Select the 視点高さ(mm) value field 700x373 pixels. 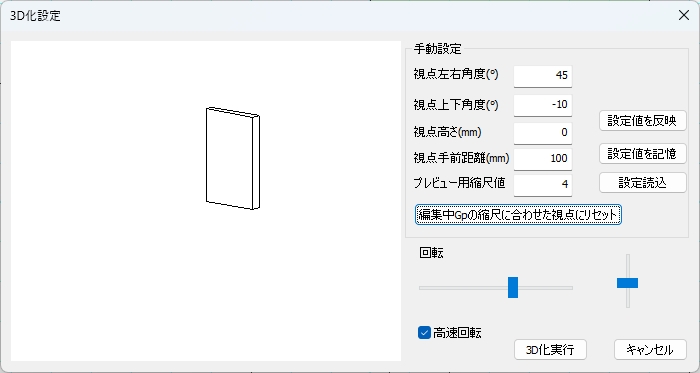[543, 133]
